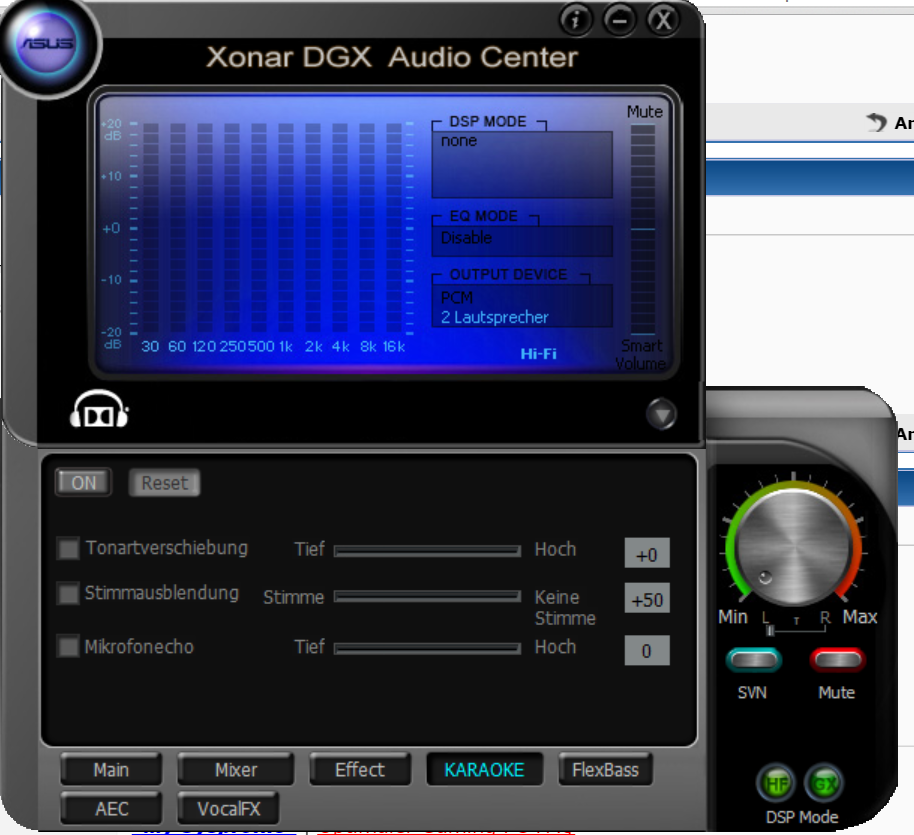914x835 pixels.
Task: Click the master volume knob
Action: [x=794, y=546]
